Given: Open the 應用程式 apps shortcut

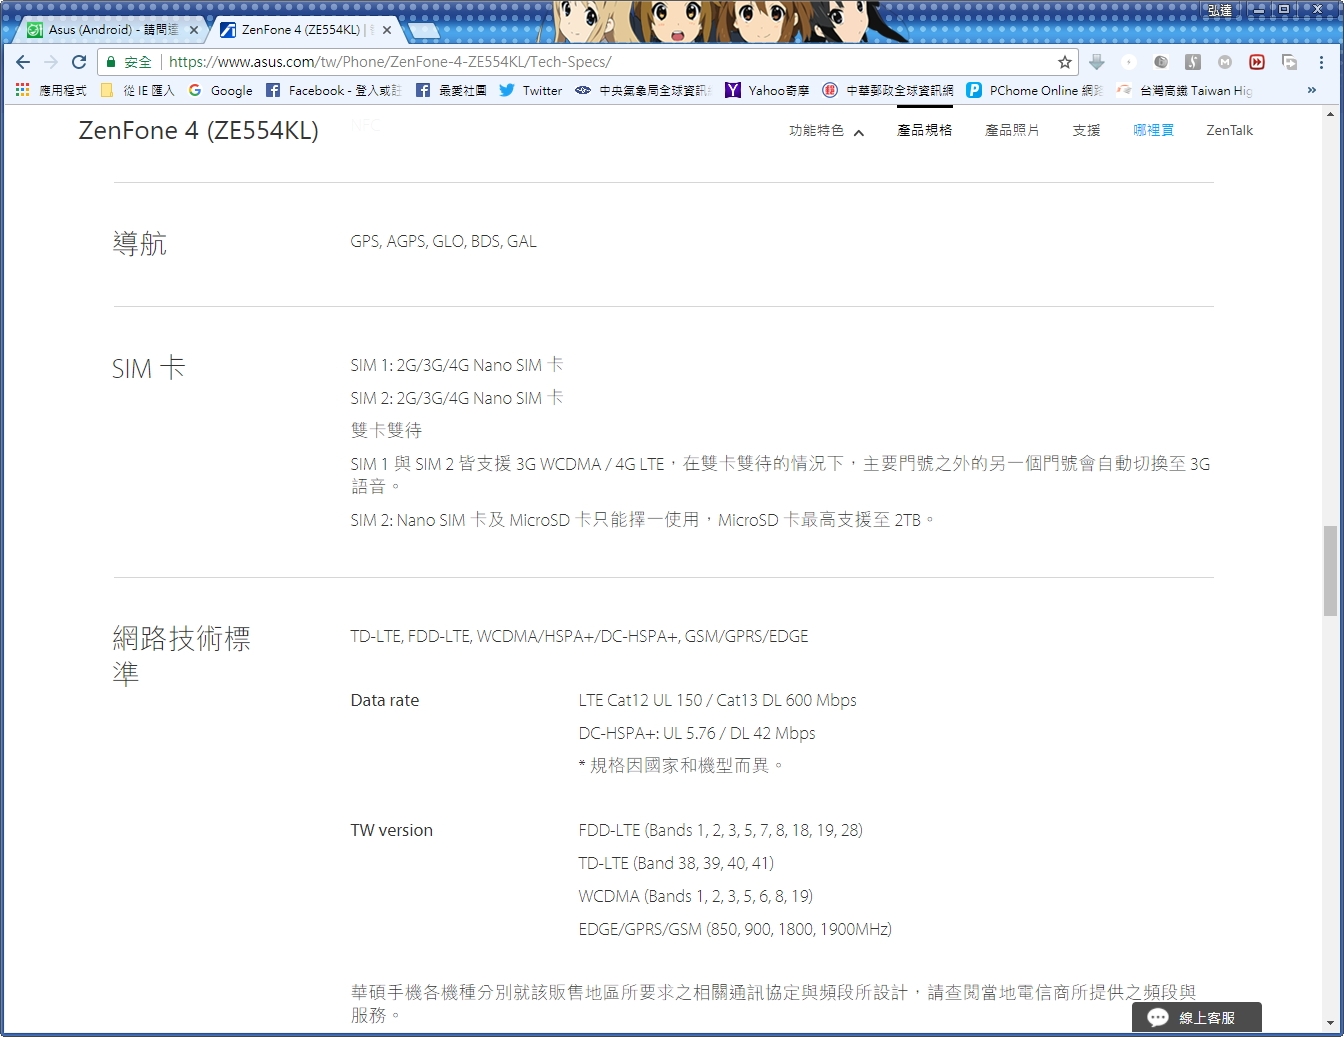Looking at the screenshot, I should [51, 90].
